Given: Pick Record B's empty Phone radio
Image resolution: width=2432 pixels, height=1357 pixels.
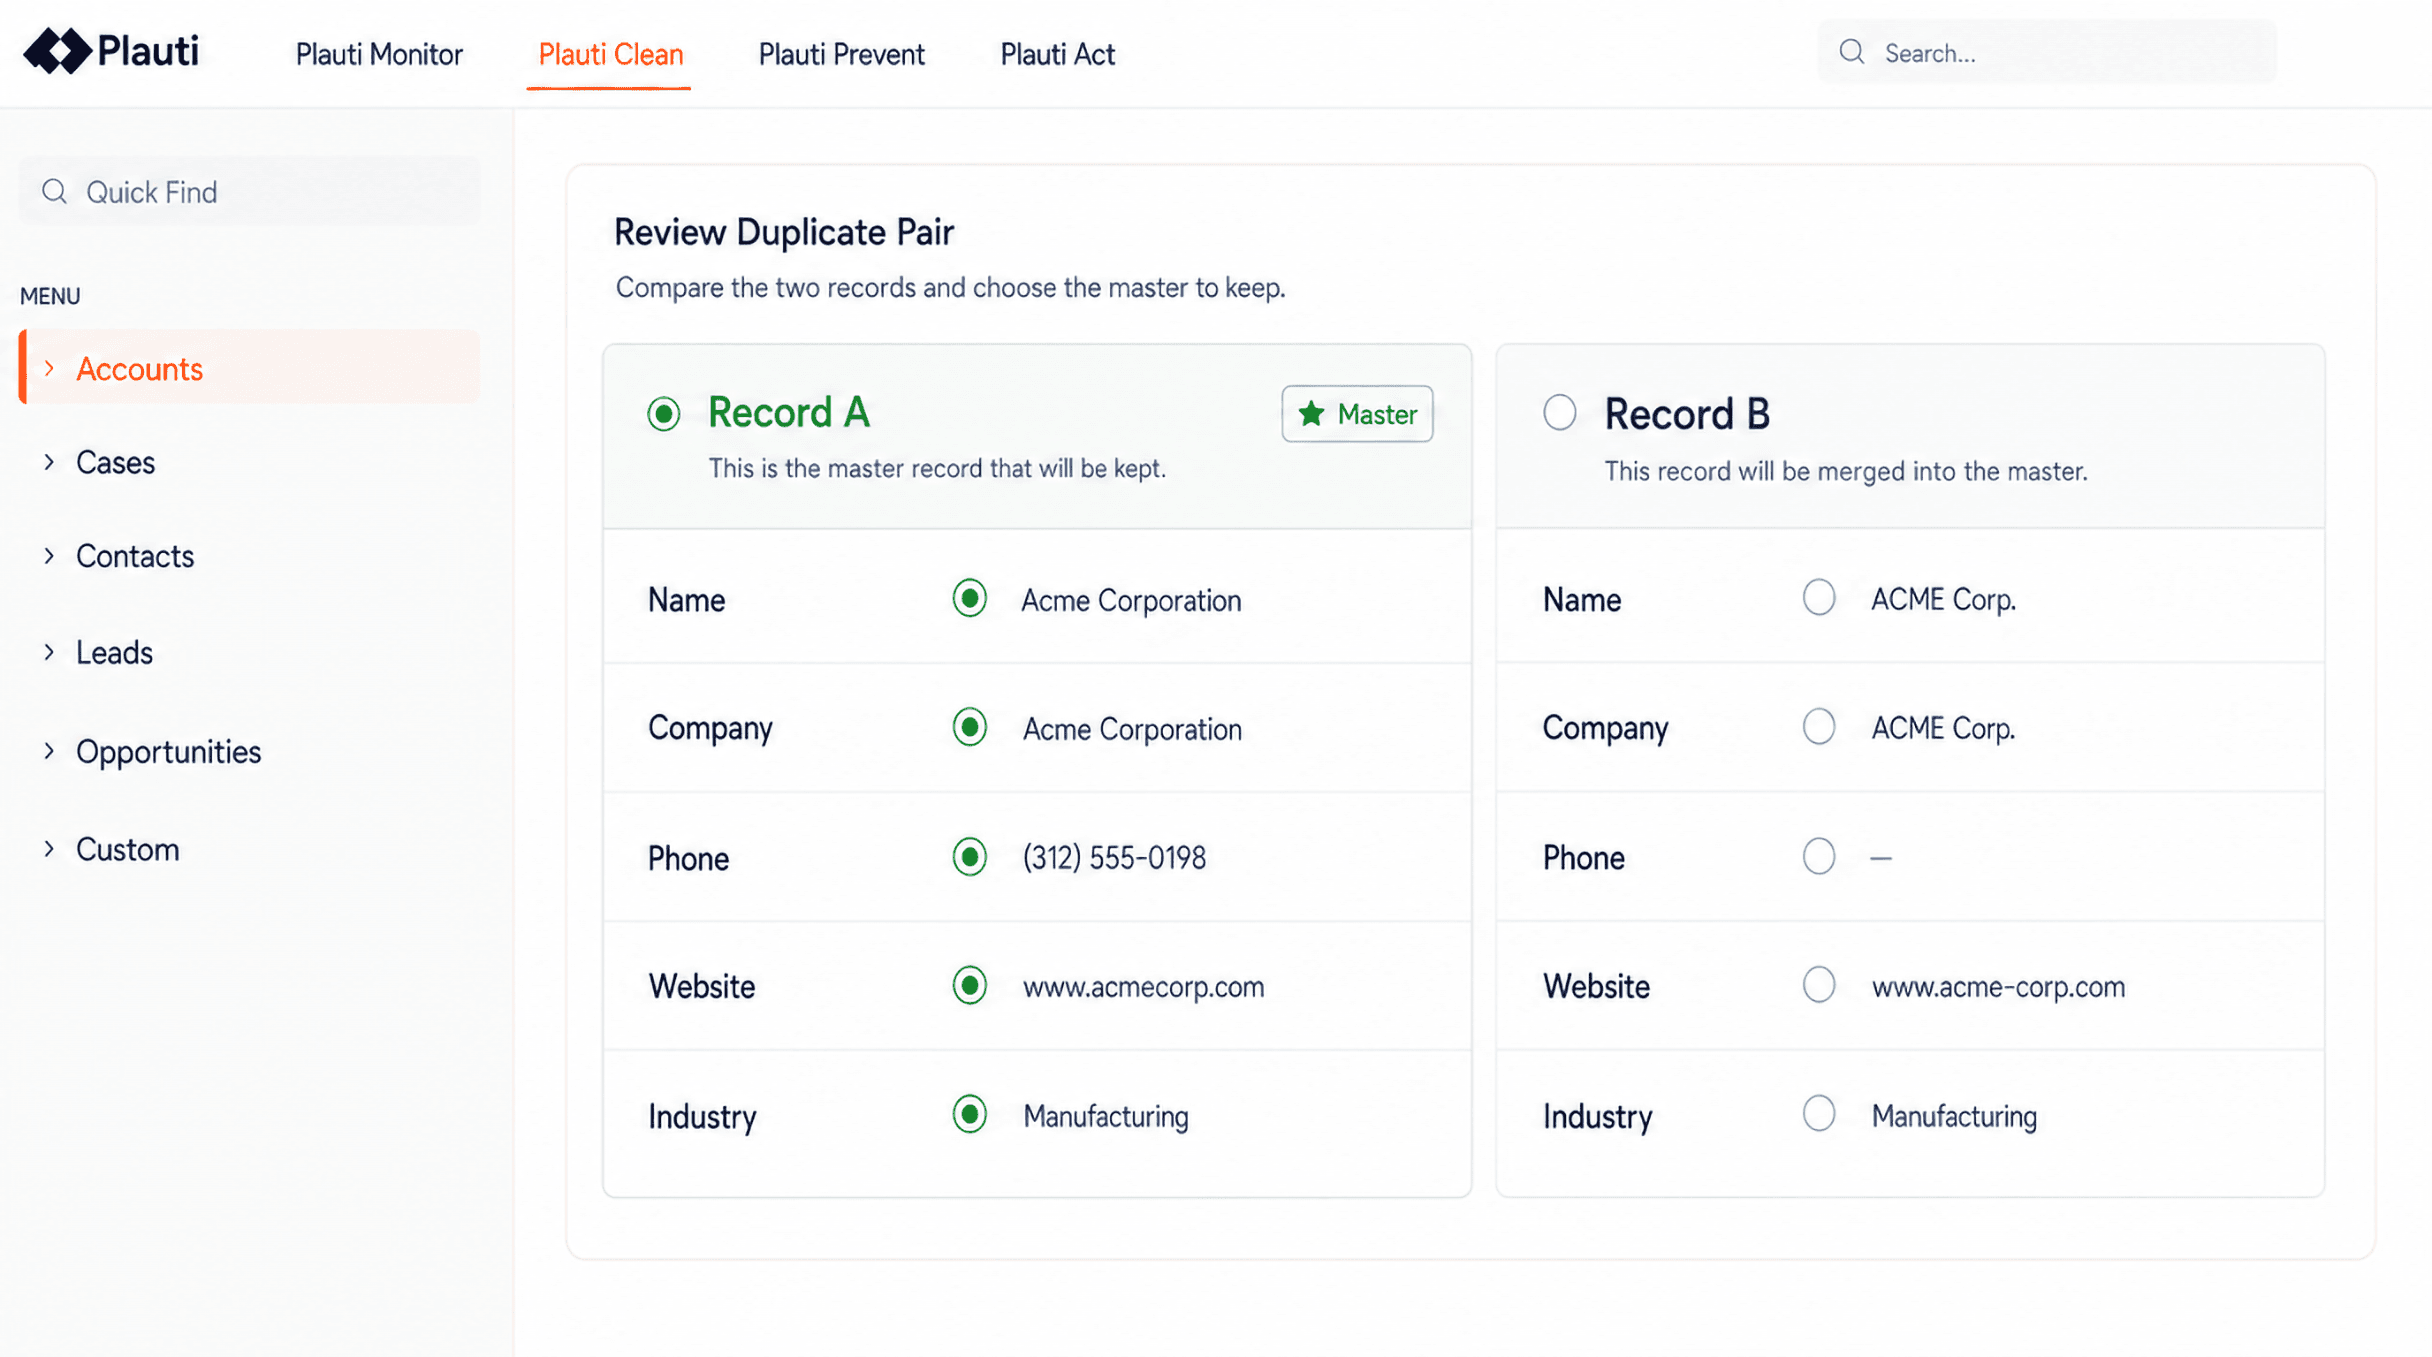Looking at the screenshot, I should click(1818, 856).
